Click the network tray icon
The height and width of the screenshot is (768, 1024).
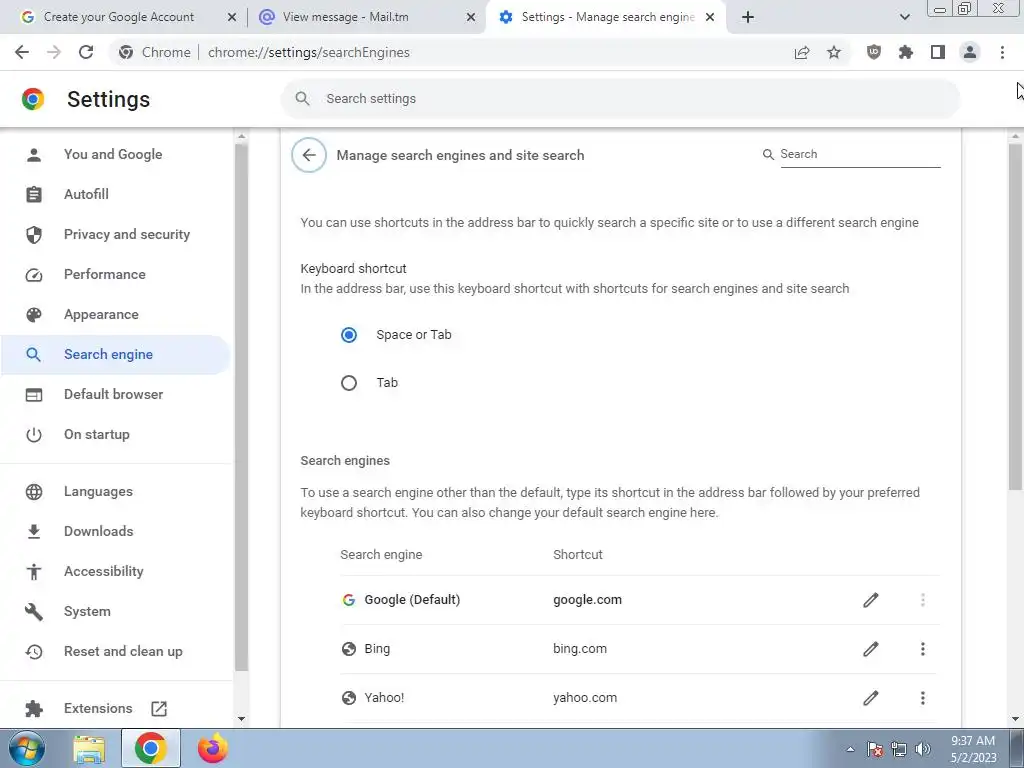(x=899, y=749)
